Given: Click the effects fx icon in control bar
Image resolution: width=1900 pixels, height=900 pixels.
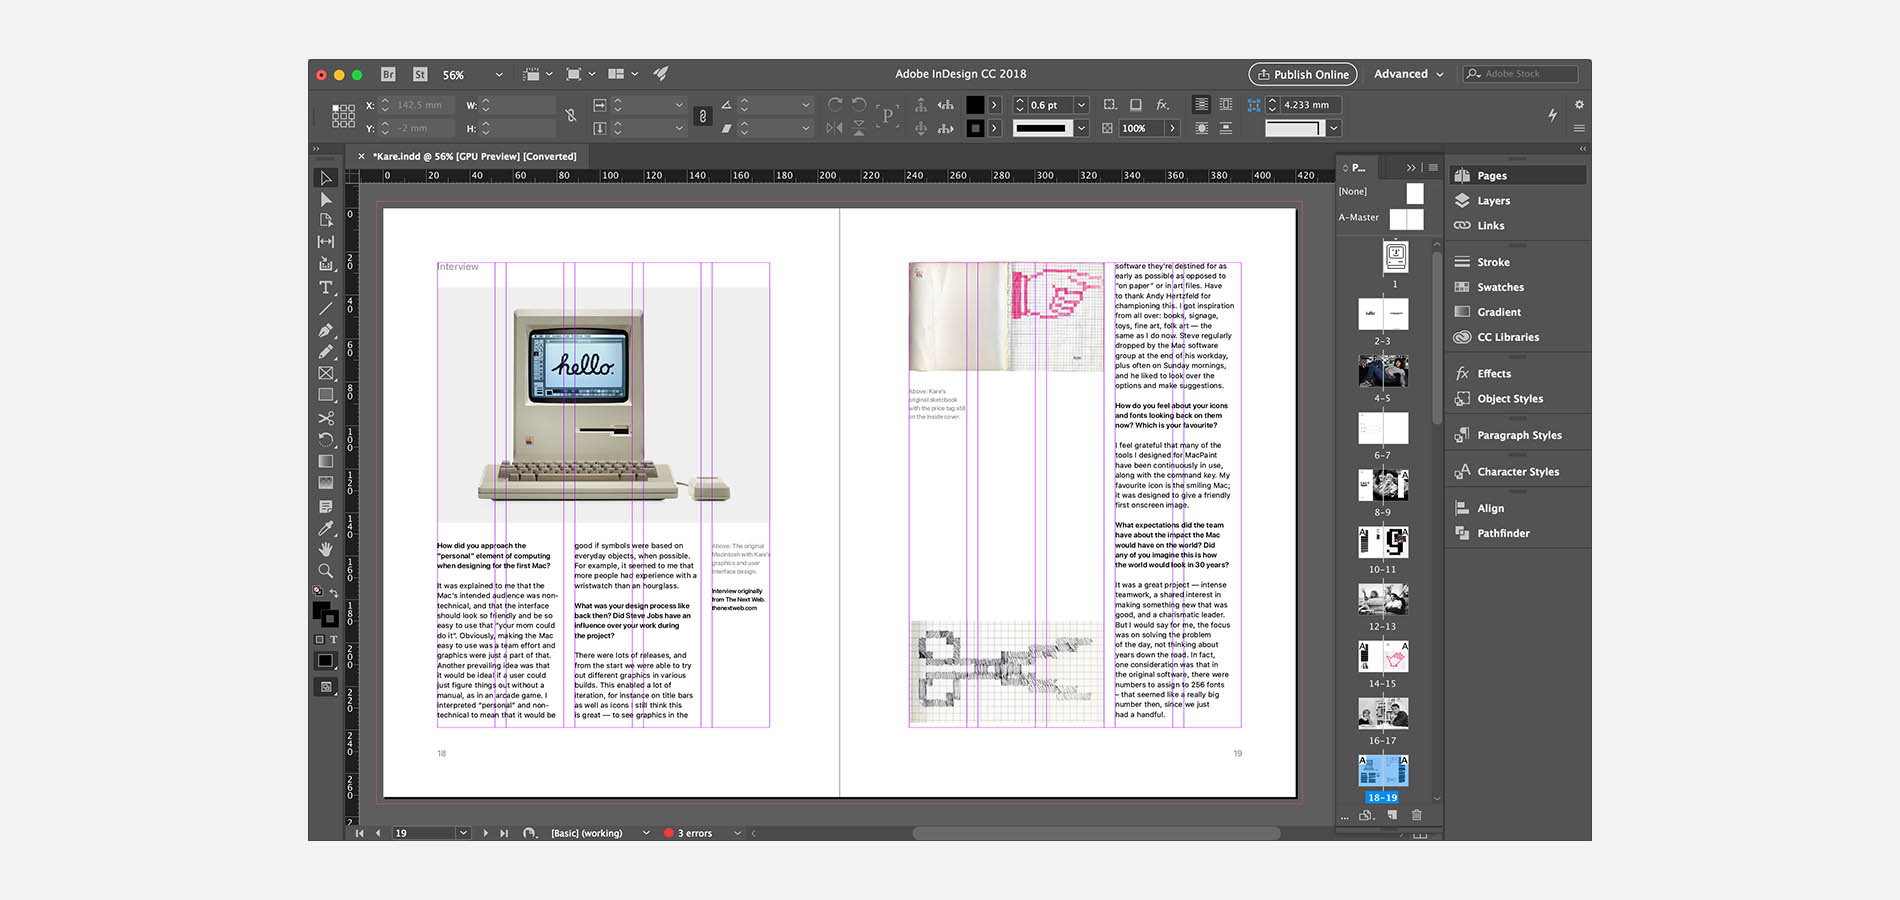Looking at the screenshot, I should coord(1162,104).
